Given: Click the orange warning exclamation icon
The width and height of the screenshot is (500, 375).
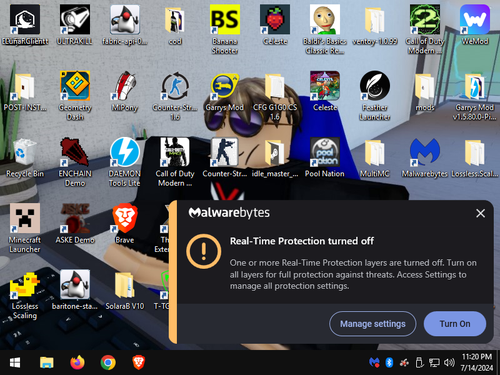Looking at the screenshot, I should (x=204, y=251).
